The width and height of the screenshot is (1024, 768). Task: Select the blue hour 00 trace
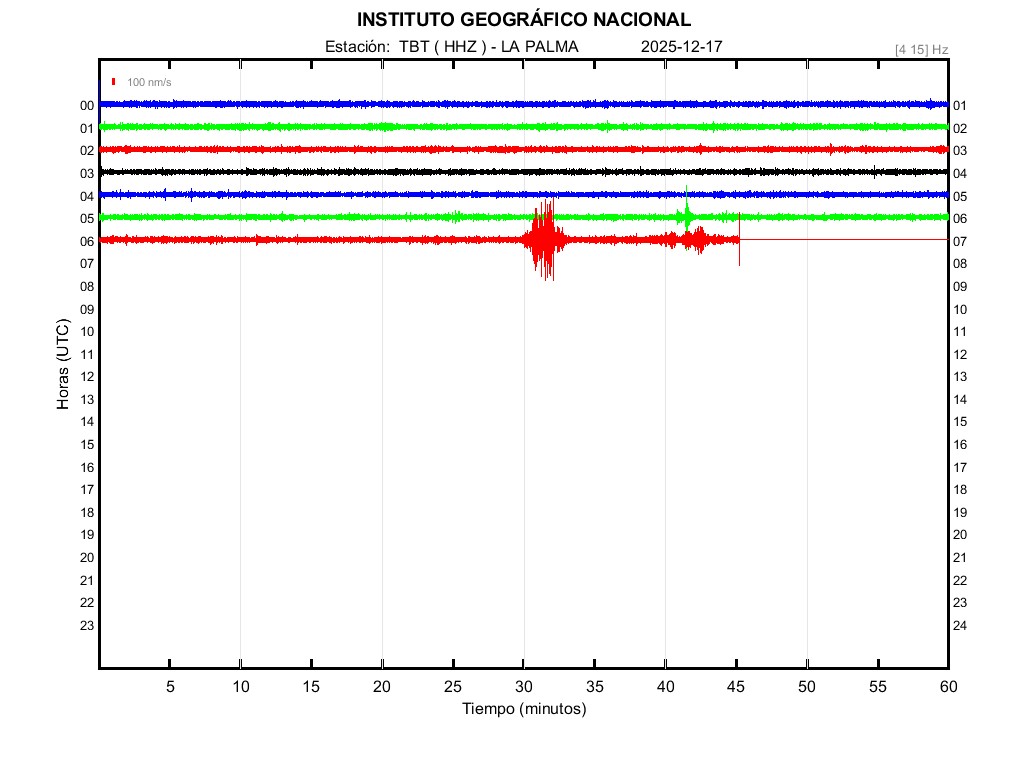(x=400, y=104)
